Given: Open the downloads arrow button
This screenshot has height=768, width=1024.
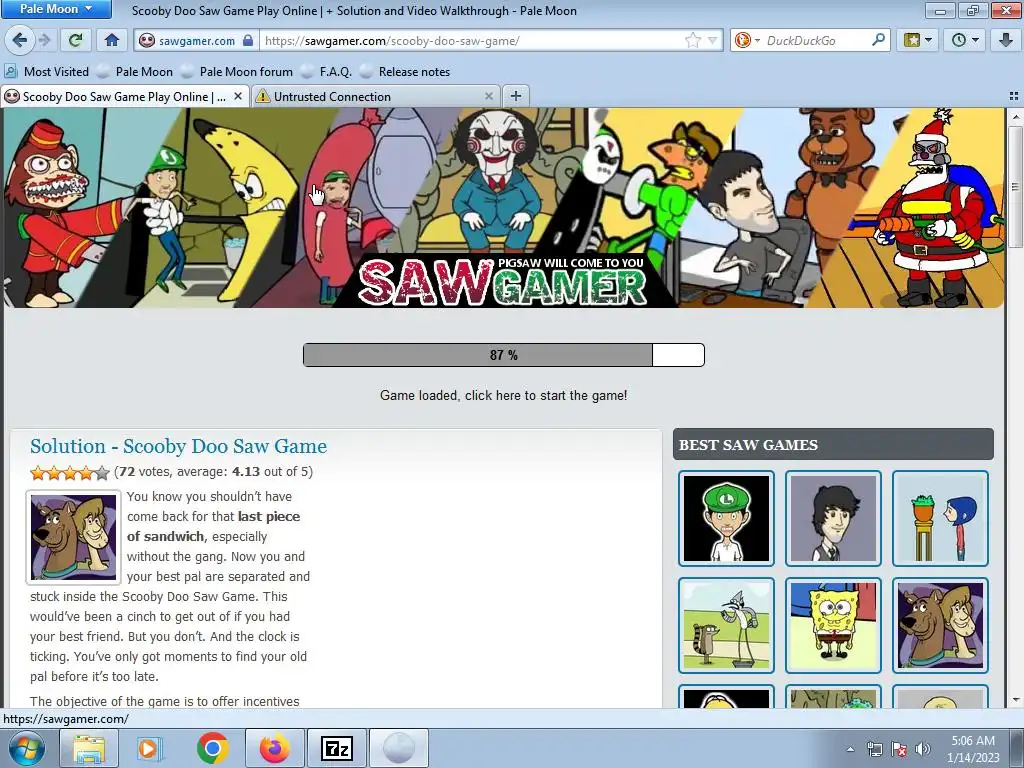Looking at the screenshot, I should click(x=1006, y=40).
